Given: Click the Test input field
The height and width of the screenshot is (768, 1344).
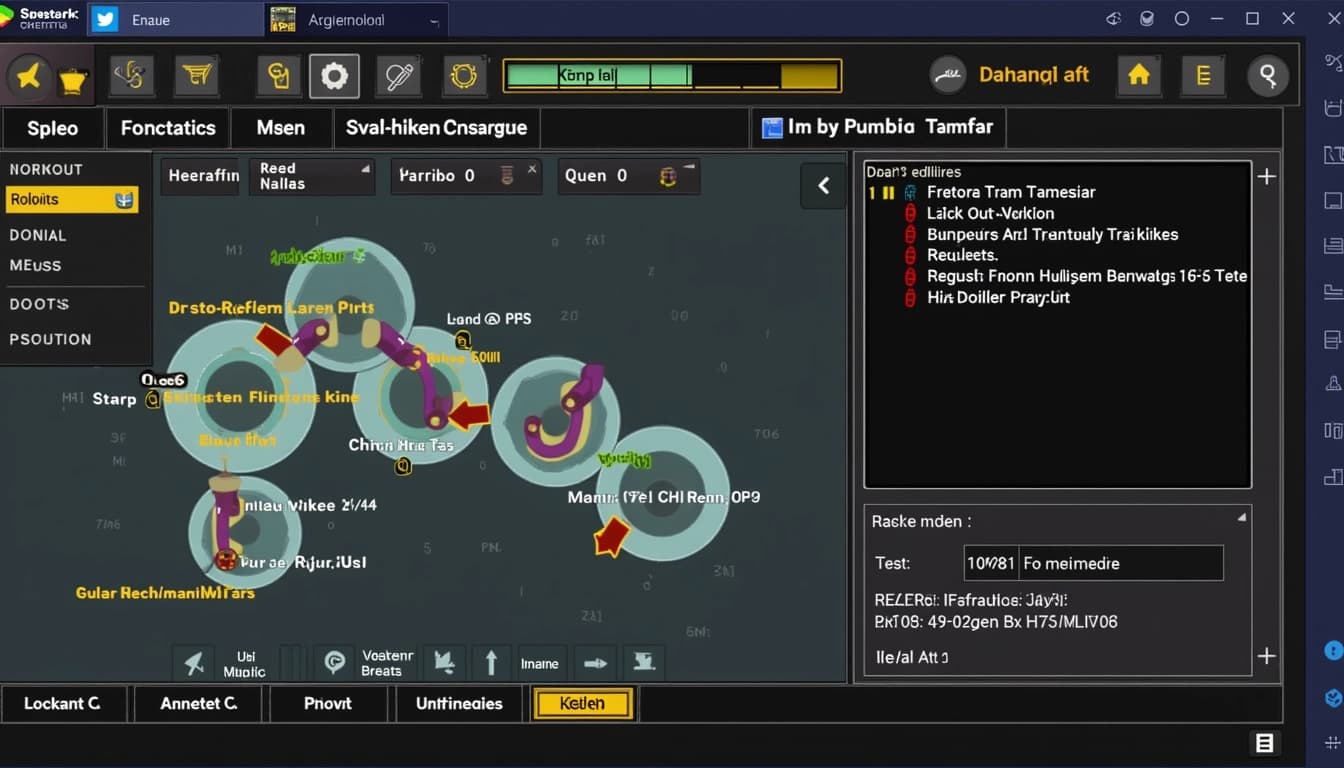Looking at the screenshot, I should point(1093,563).
